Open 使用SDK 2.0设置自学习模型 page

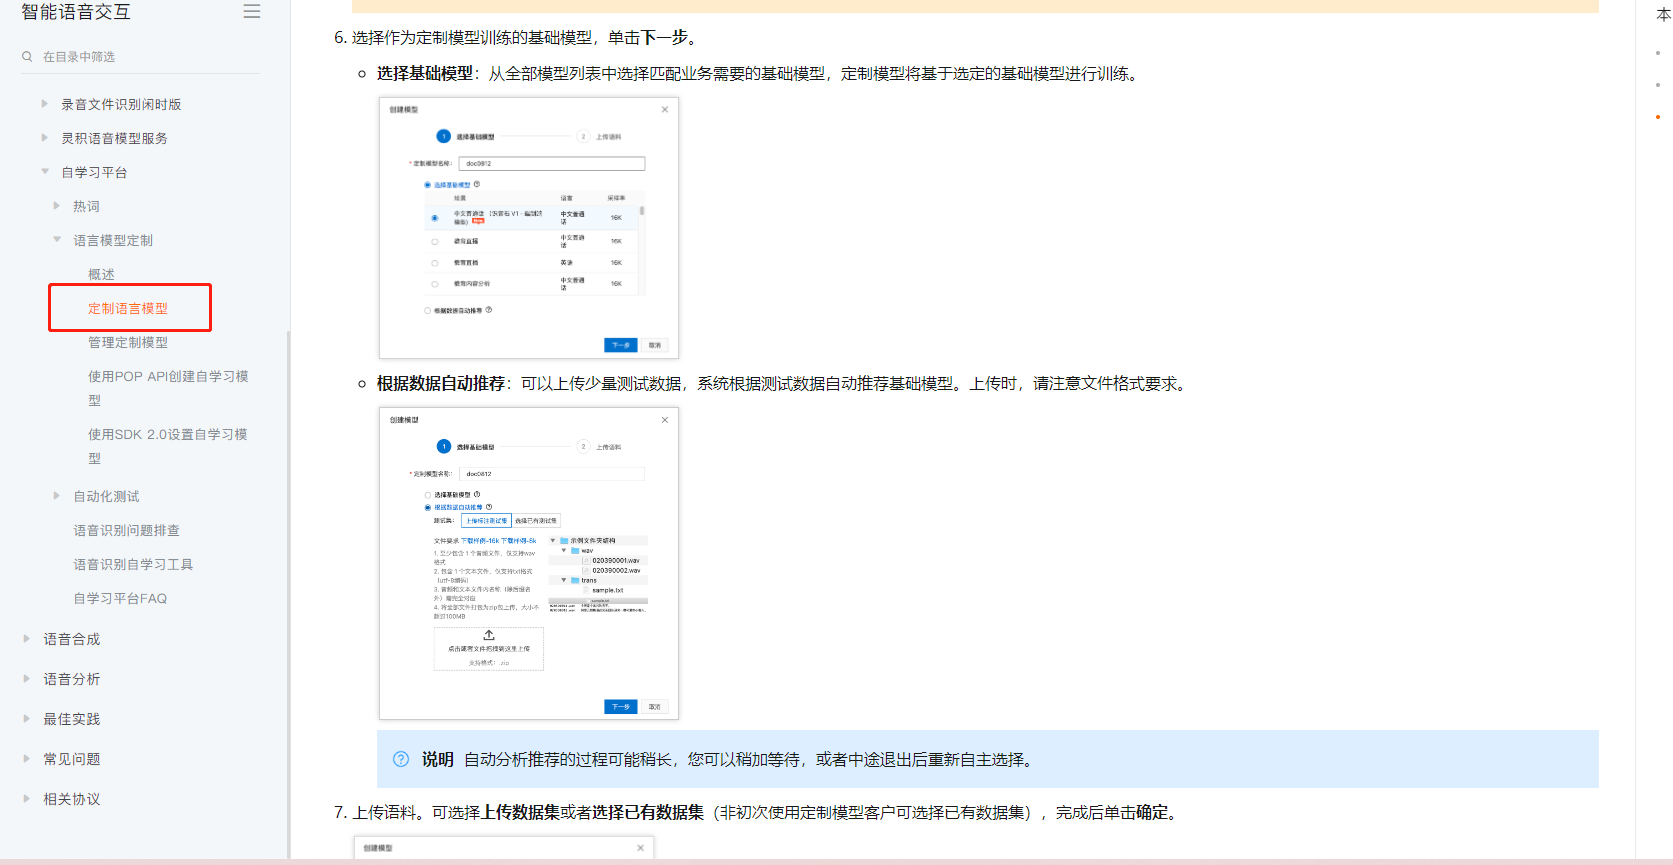click(x=168, y=446)
